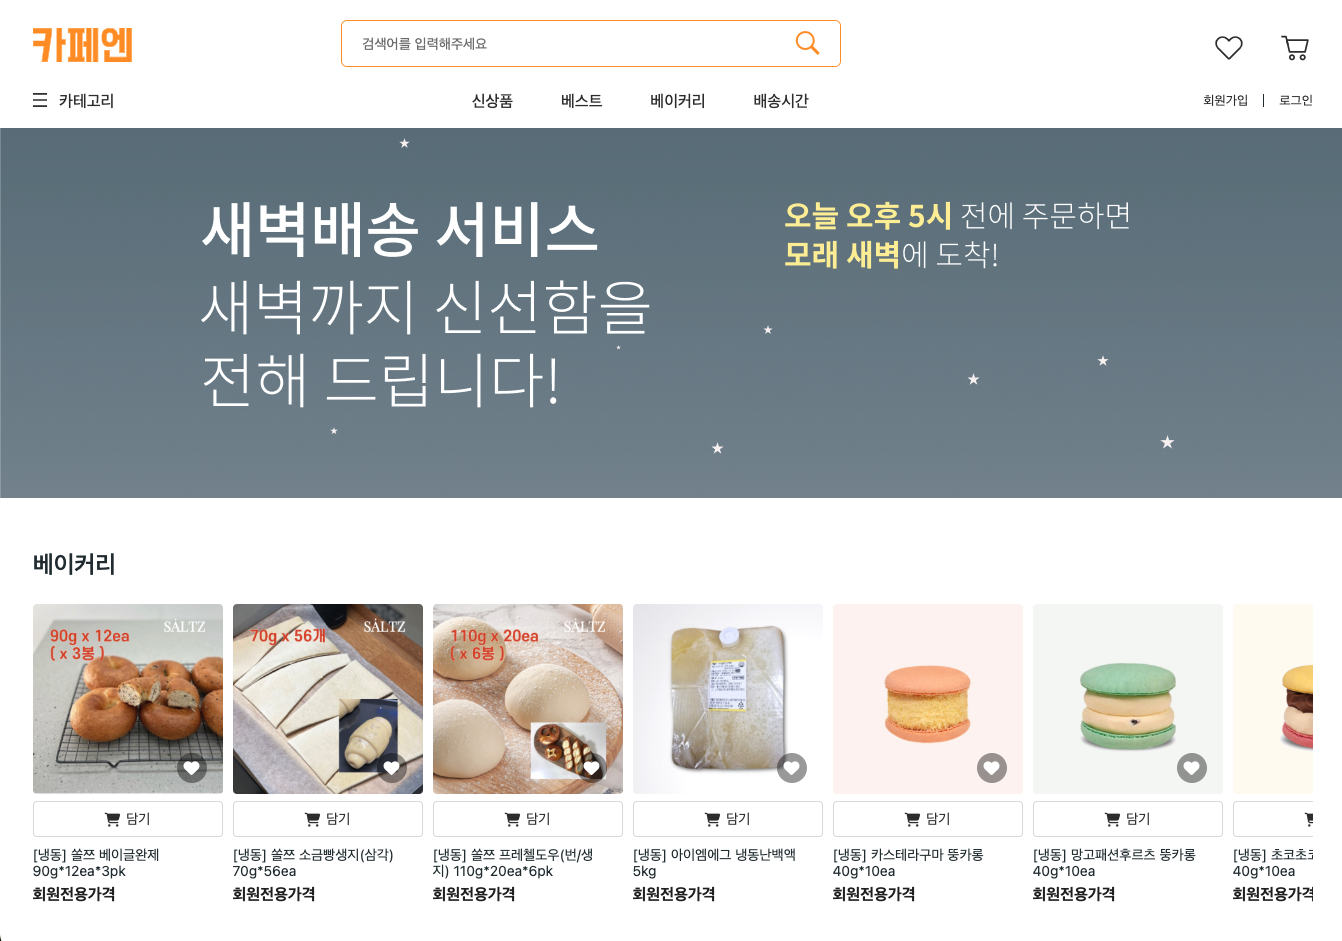Viewport: 1342px width, 941px height.
Task: Open the 배송시간 menu item
Action: 781,100
